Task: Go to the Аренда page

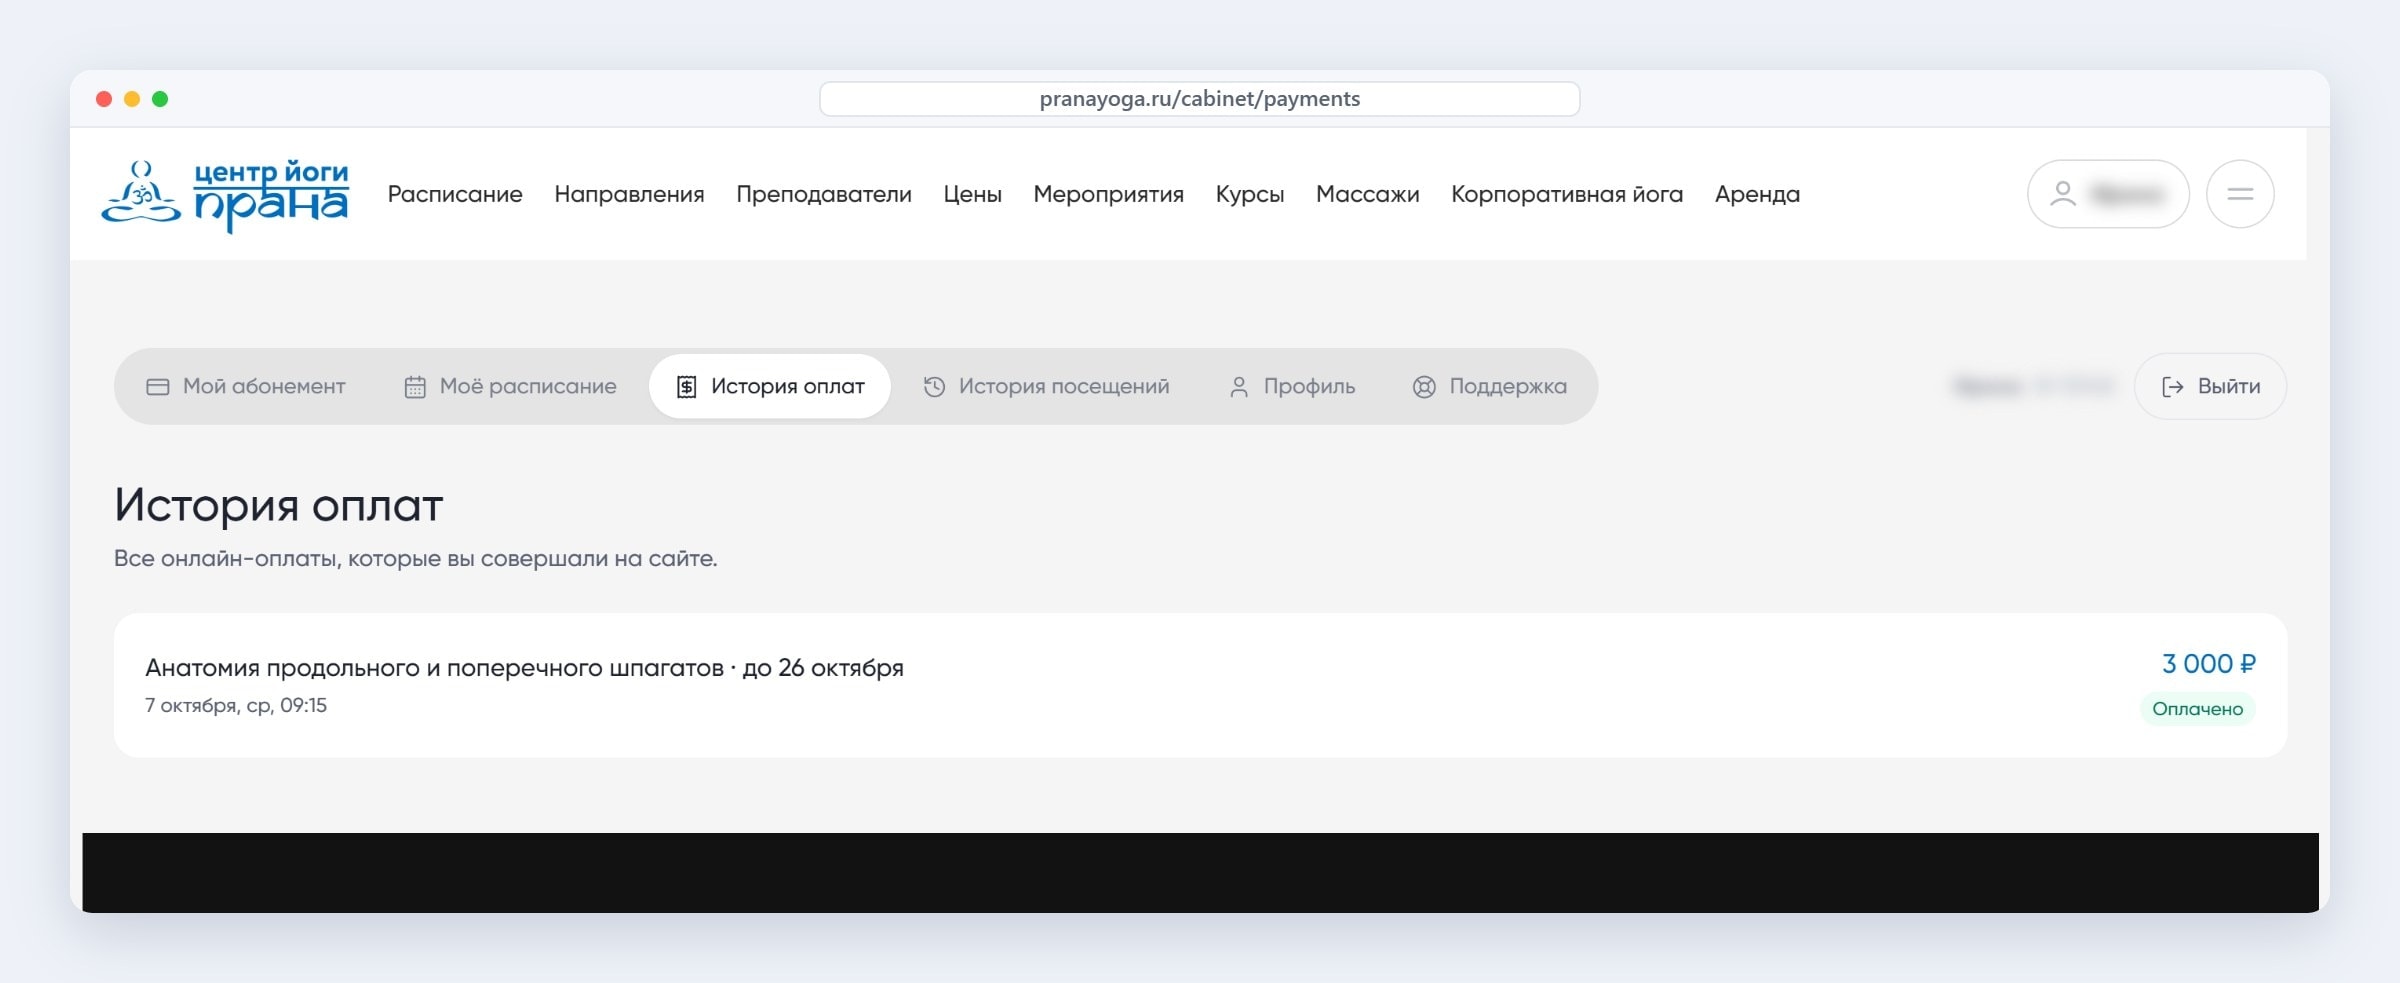Action: [1757, 194]
